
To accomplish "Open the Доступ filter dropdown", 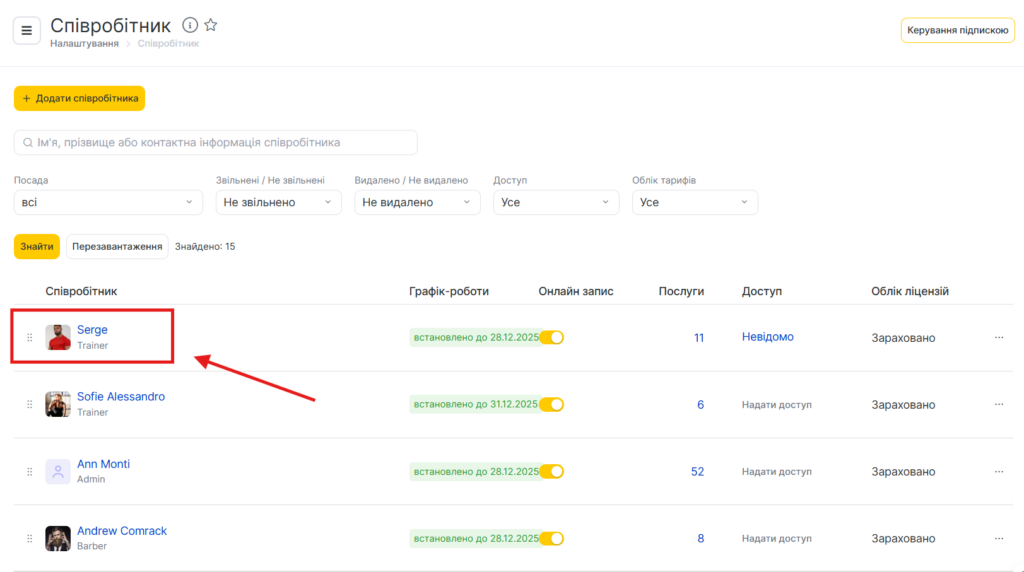I will pos(556,202).
